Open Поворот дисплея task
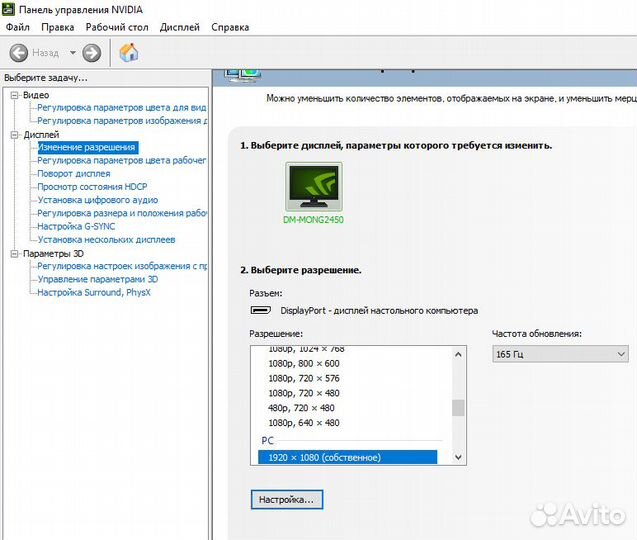 [x=74, y=173]
